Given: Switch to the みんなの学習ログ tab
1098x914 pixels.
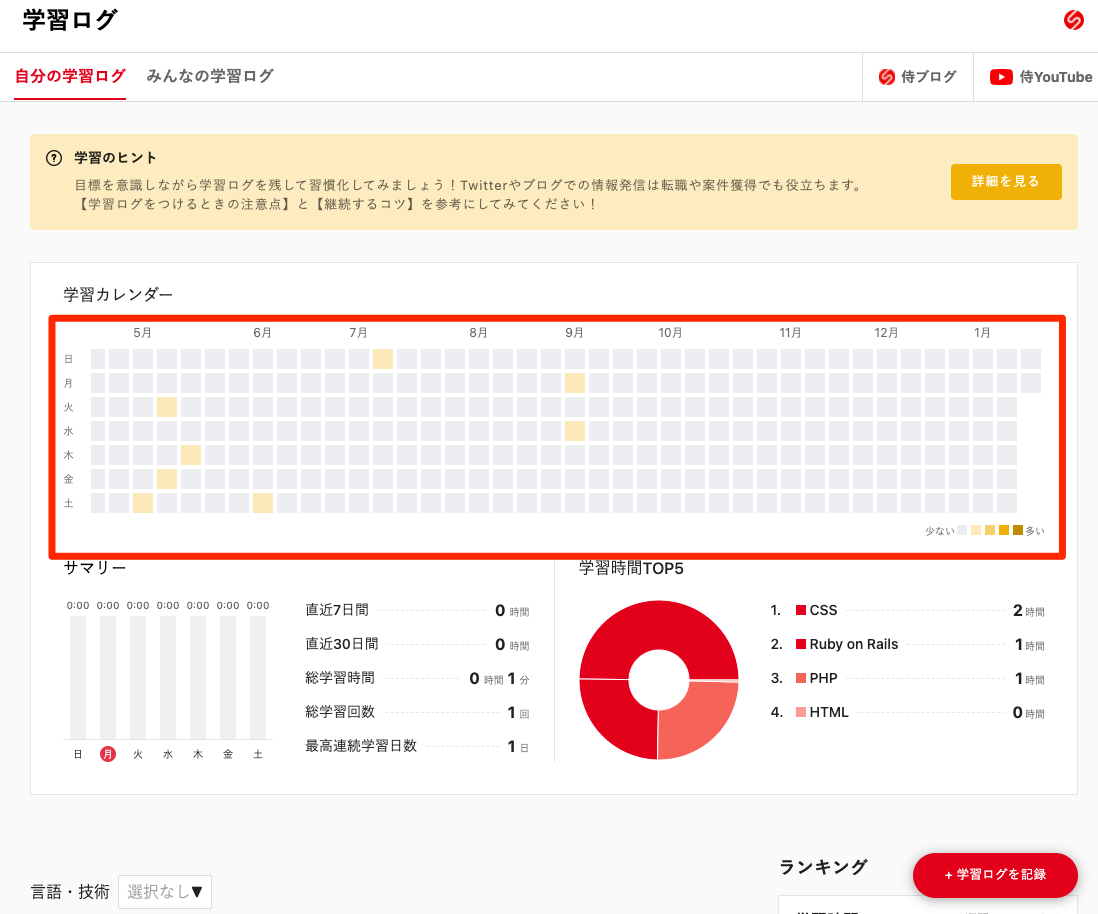Looking at the screenshot, I should pos(209,76).
